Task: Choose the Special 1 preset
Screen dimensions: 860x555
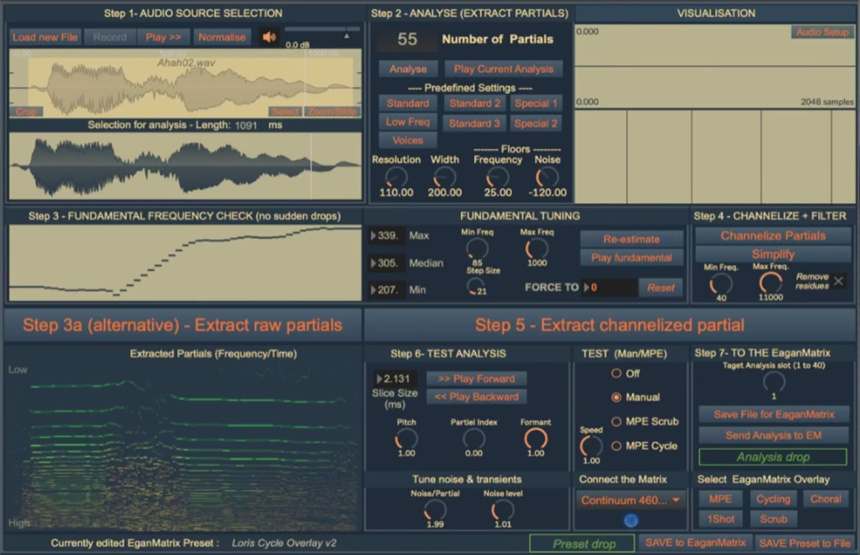Action: click(x=536, y=103)
